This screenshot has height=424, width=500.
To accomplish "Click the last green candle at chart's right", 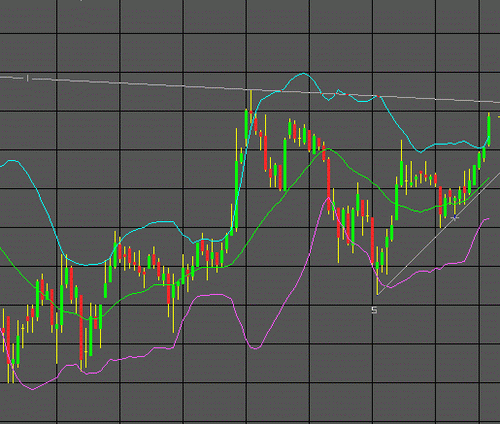I will (489, 130).
